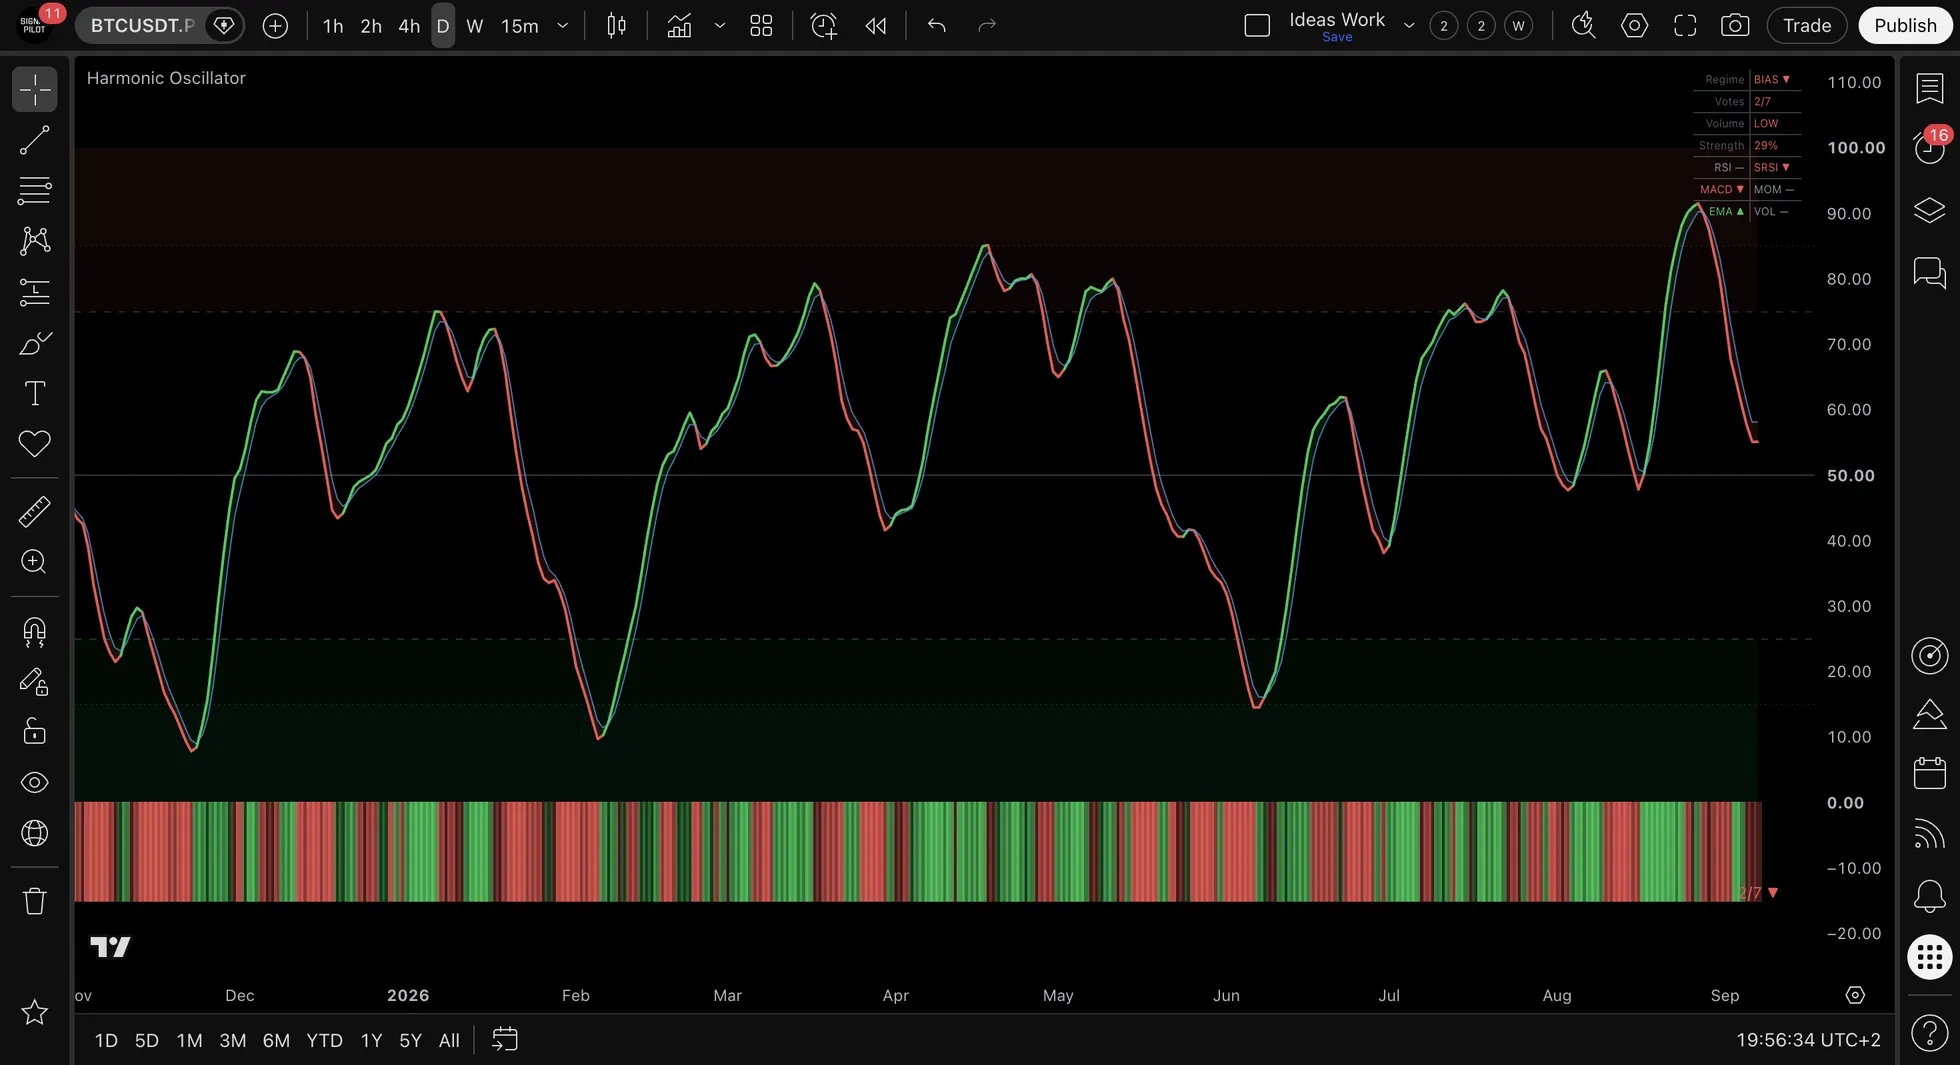Toggle the layout checkbox beside Ideas Work

(1257, 26)
